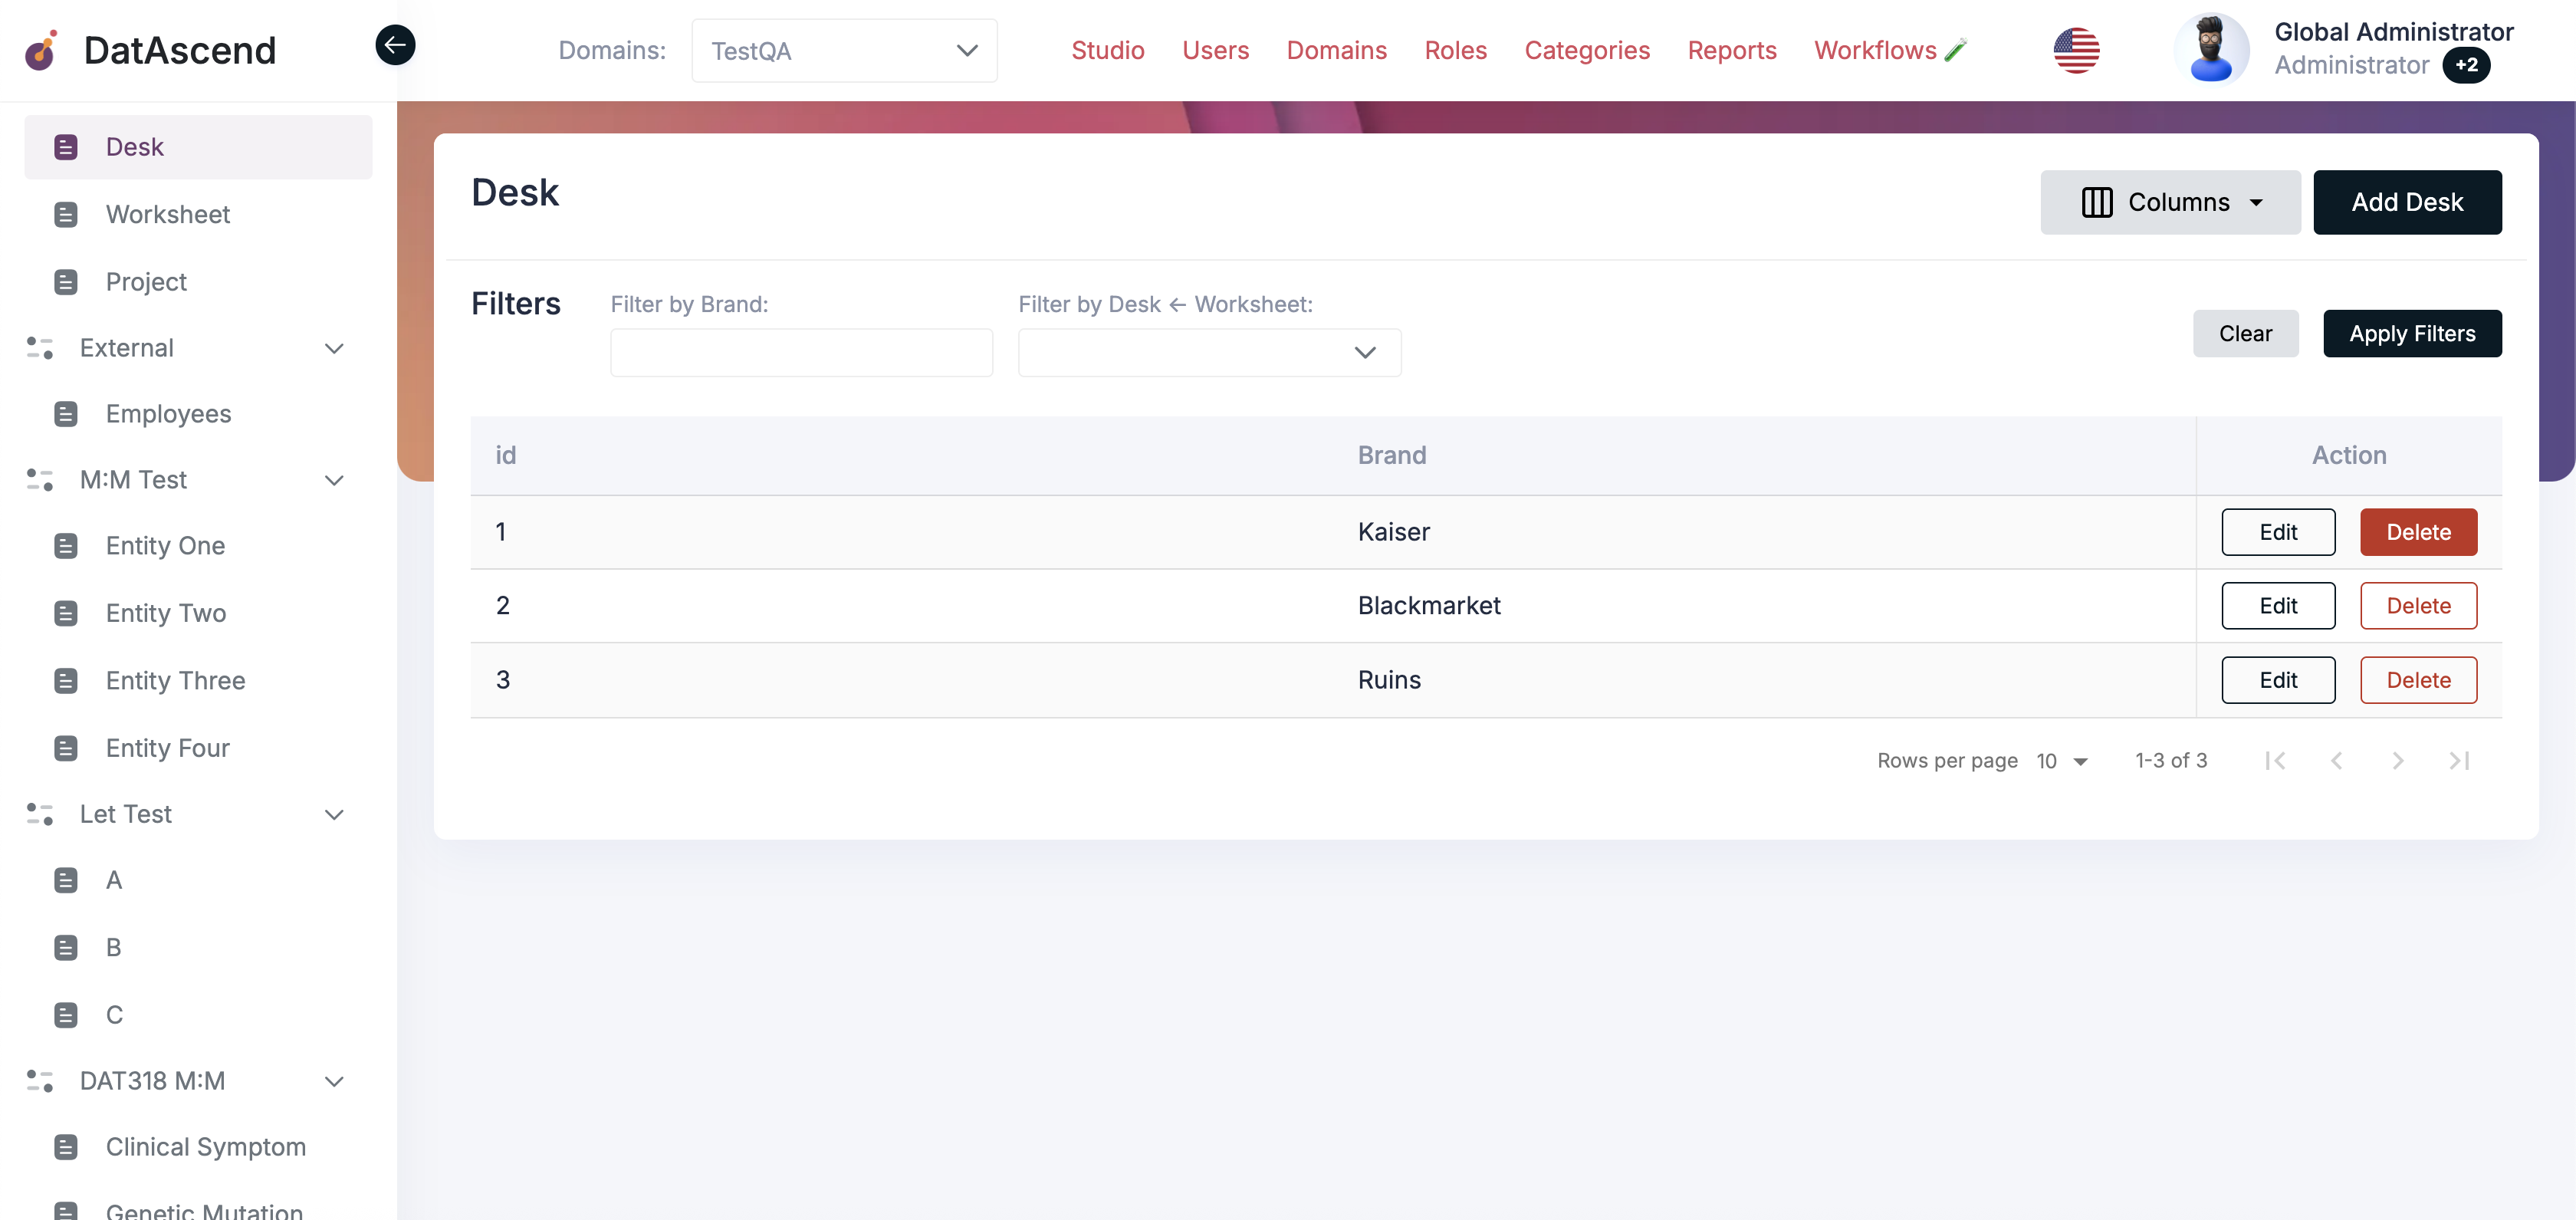2576x1220 pixels.
Task: Open the Reports menu
Action: point(1731,50)
